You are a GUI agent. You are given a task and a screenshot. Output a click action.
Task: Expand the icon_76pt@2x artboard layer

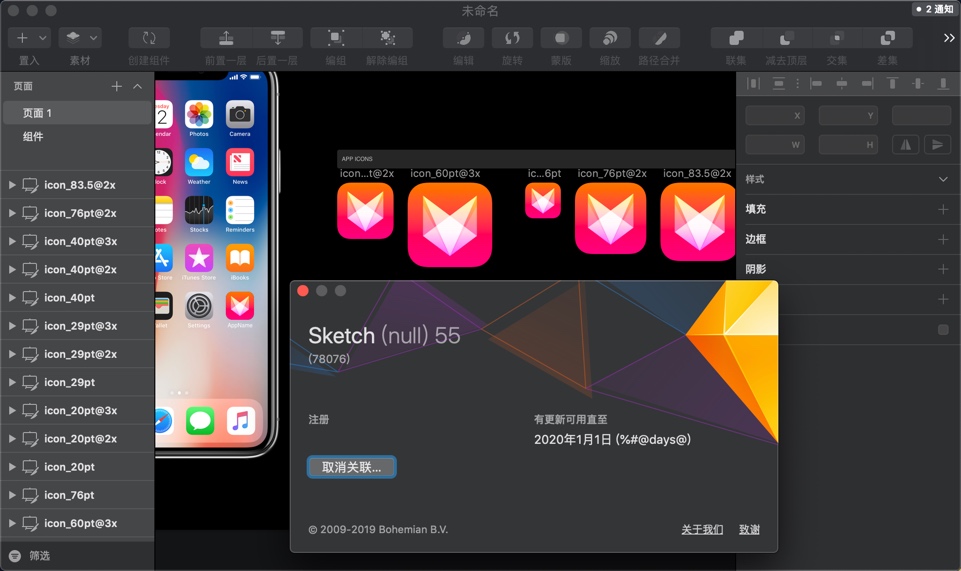tap(12, 213)
